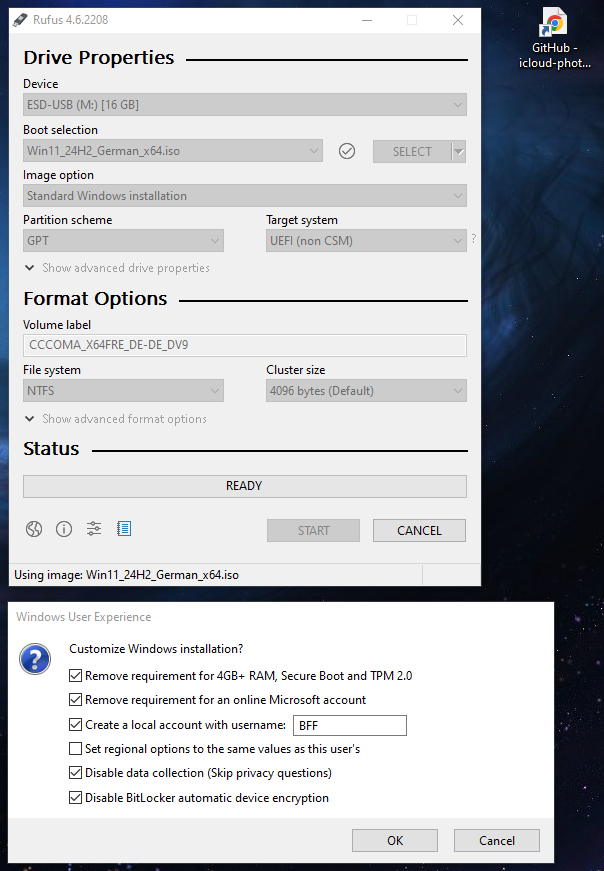Click the START button
This screenshot has height=871, width=604.
[313, 530]
